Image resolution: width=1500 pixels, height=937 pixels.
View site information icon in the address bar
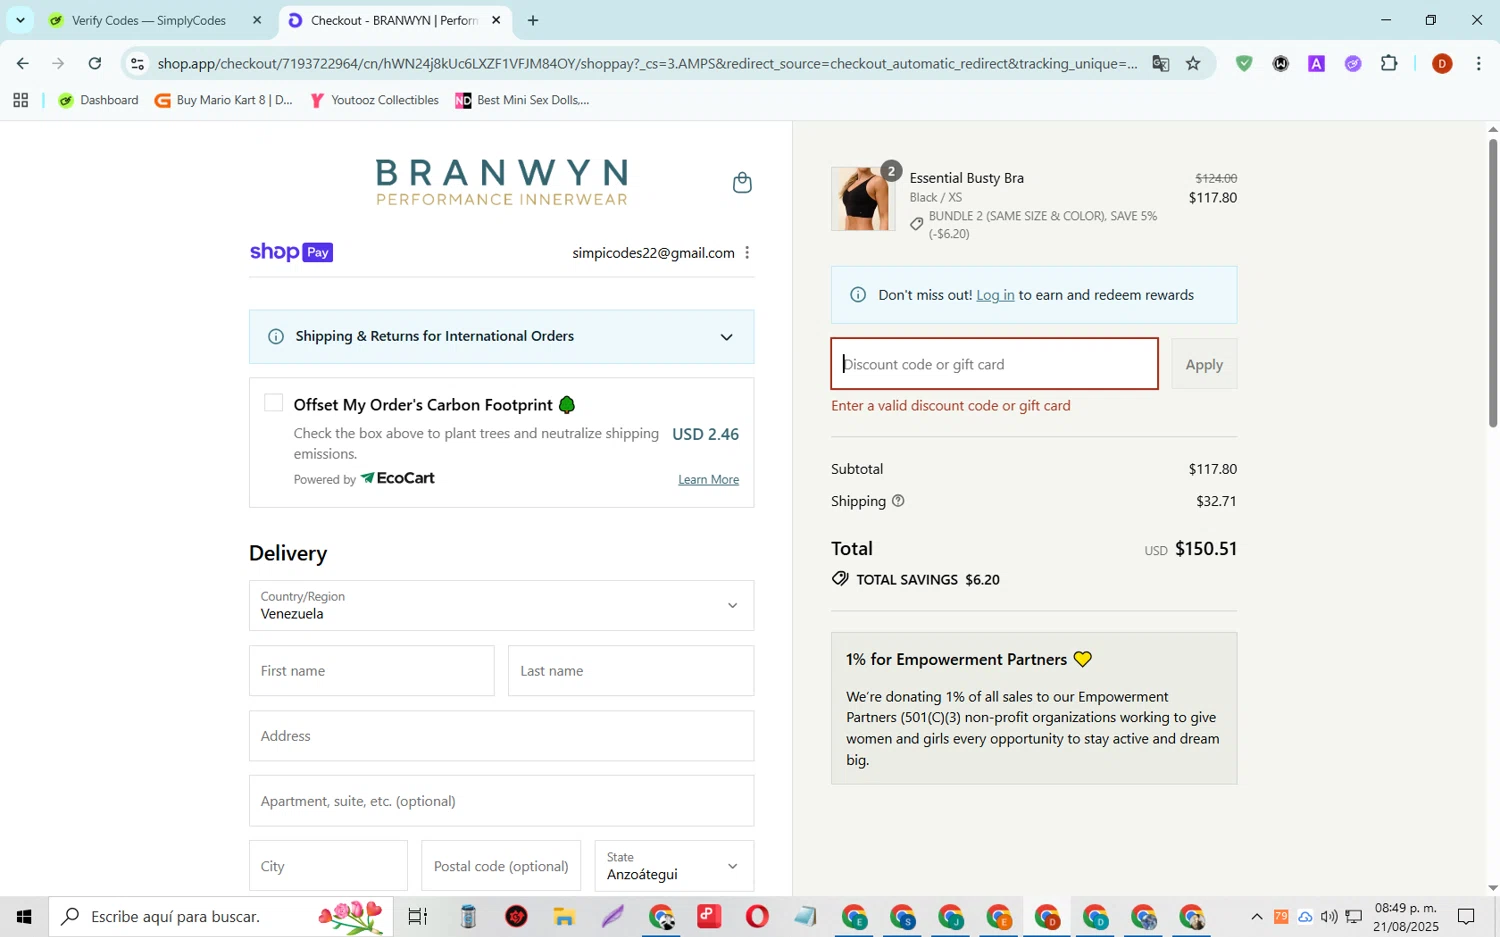(138, 64)
